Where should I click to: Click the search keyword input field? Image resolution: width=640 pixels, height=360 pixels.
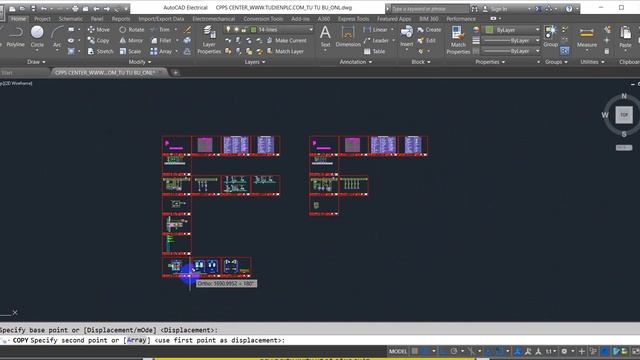pos(430,9)
